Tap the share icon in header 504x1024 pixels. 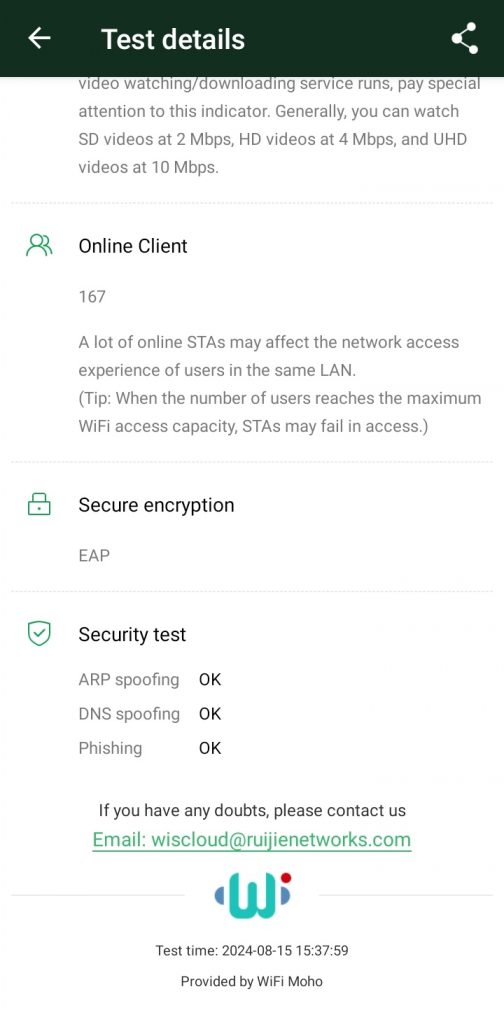pos(465,39)
